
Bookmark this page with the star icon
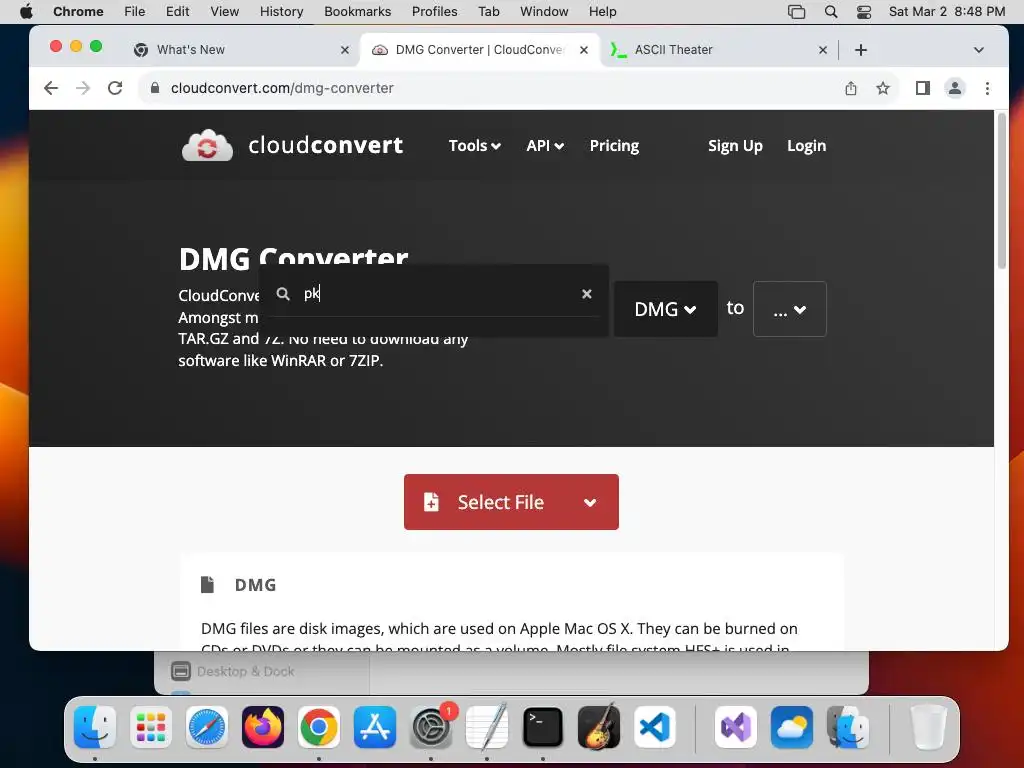[x=883, y=88]
